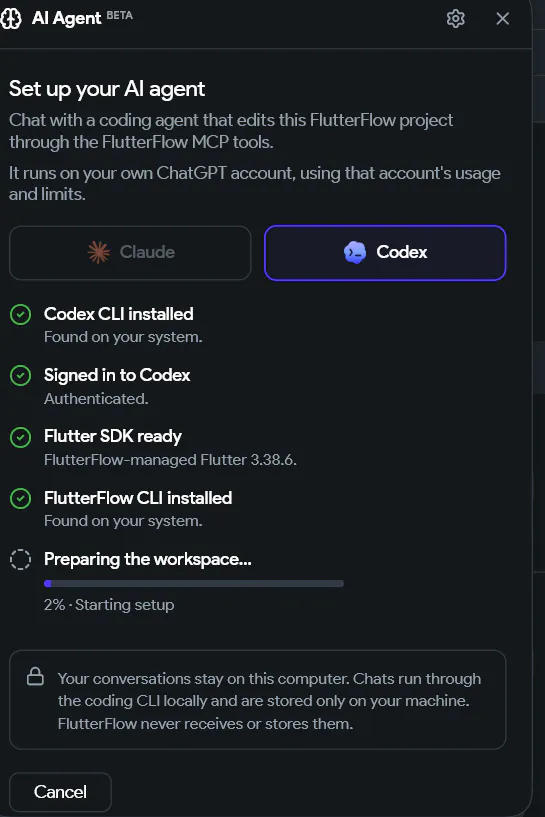Click the AI Agent brain logo

pyautogui.click(x=10, y=18)
